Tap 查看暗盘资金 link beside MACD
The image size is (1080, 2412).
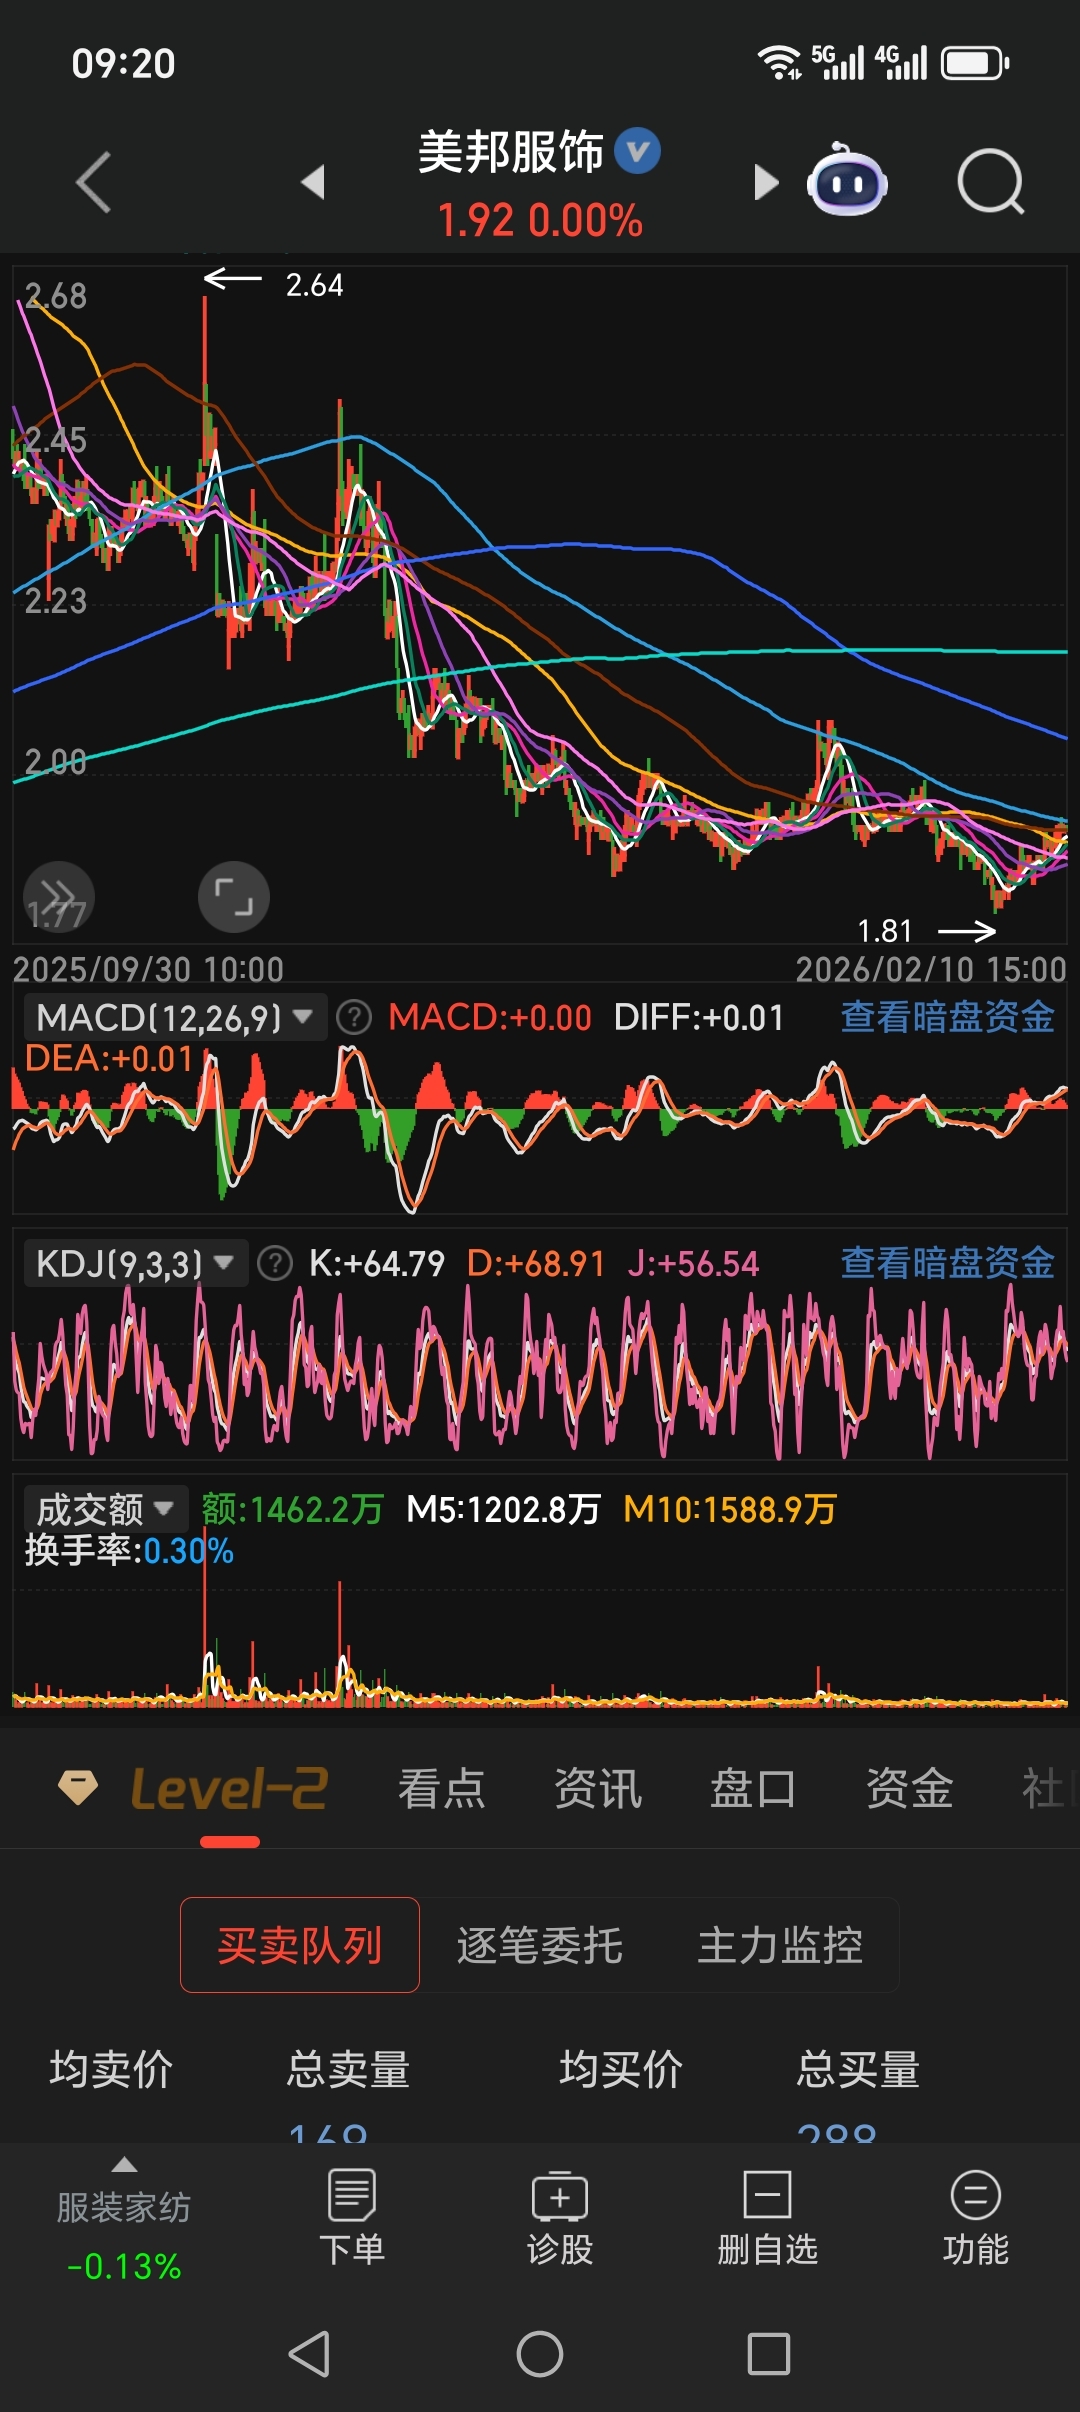point(947,1017)
